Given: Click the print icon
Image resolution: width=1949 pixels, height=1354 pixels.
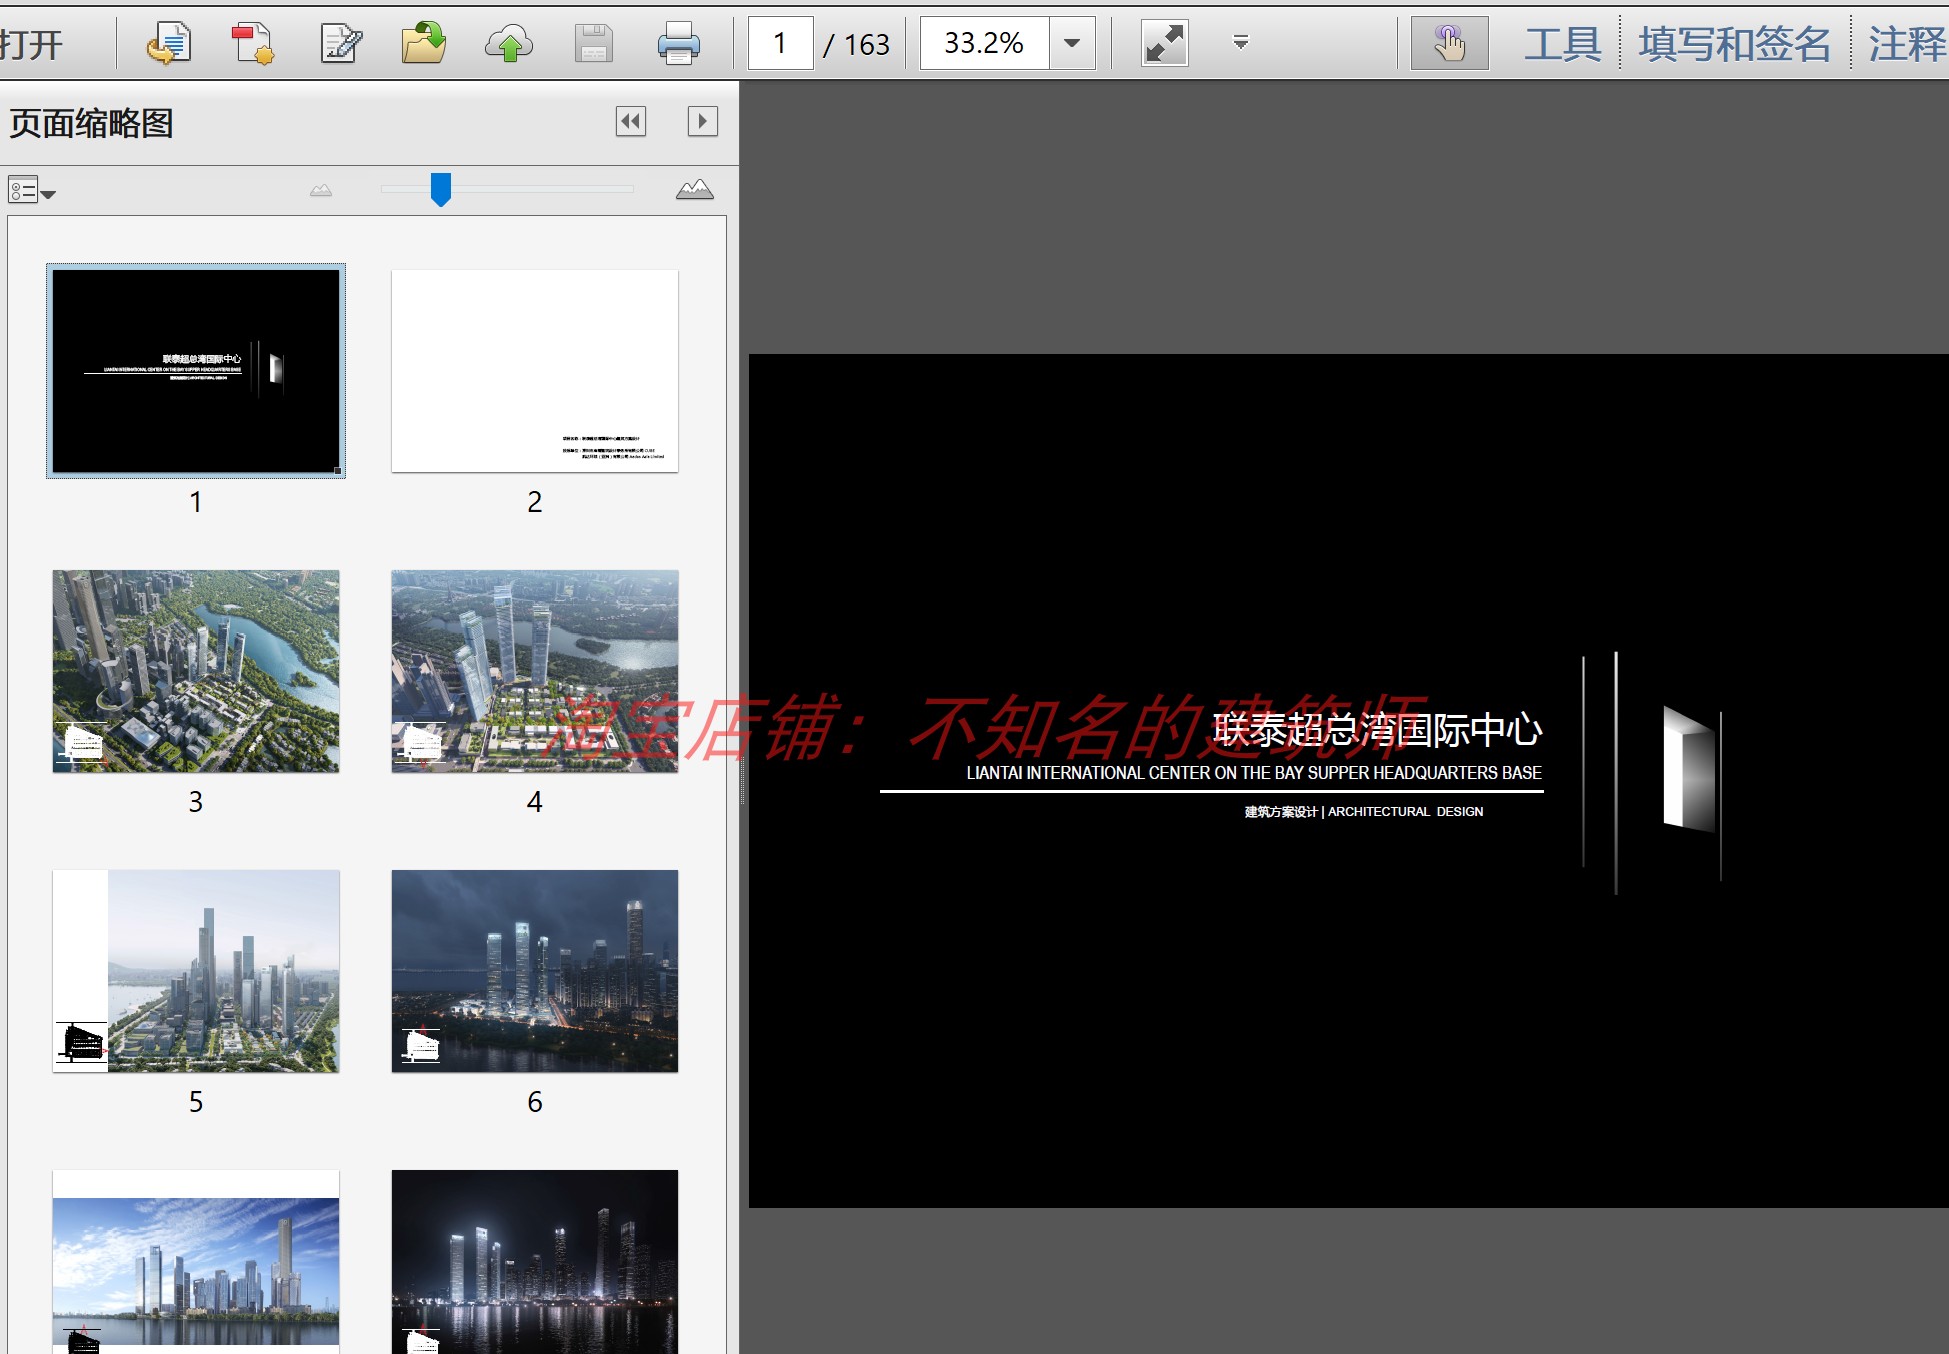Looking at the screenshot, I should pyautogui.click(x=679, y=44).
